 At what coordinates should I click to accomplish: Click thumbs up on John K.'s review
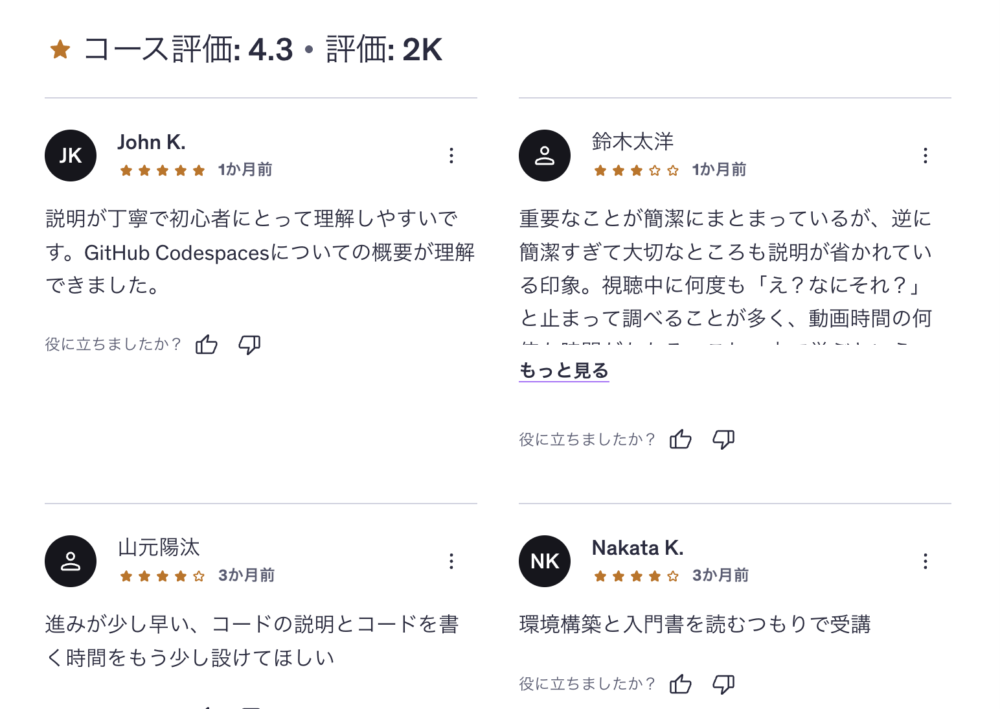207,345
